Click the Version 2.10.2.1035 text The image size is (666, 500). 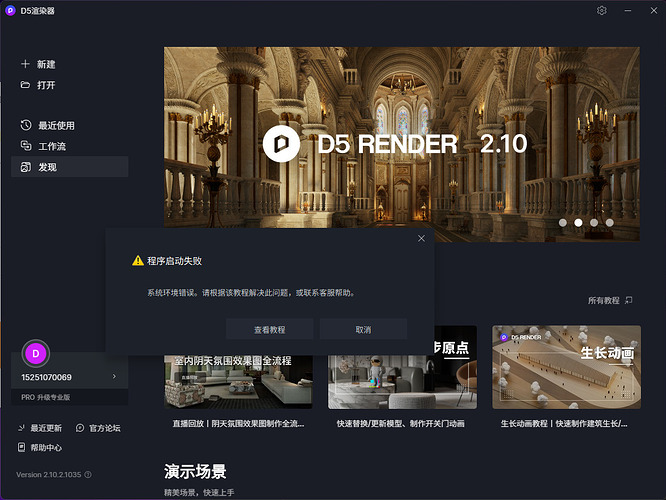(x=48, y=475)
